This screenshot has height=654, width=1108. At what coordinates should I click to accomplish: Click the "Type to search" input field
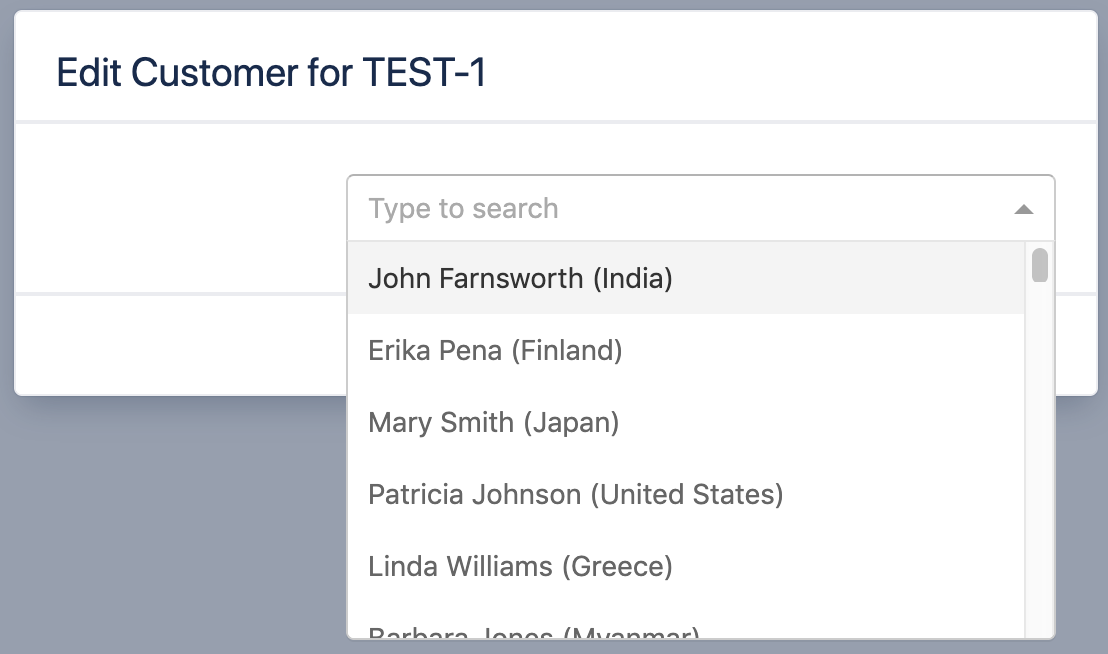680,209
